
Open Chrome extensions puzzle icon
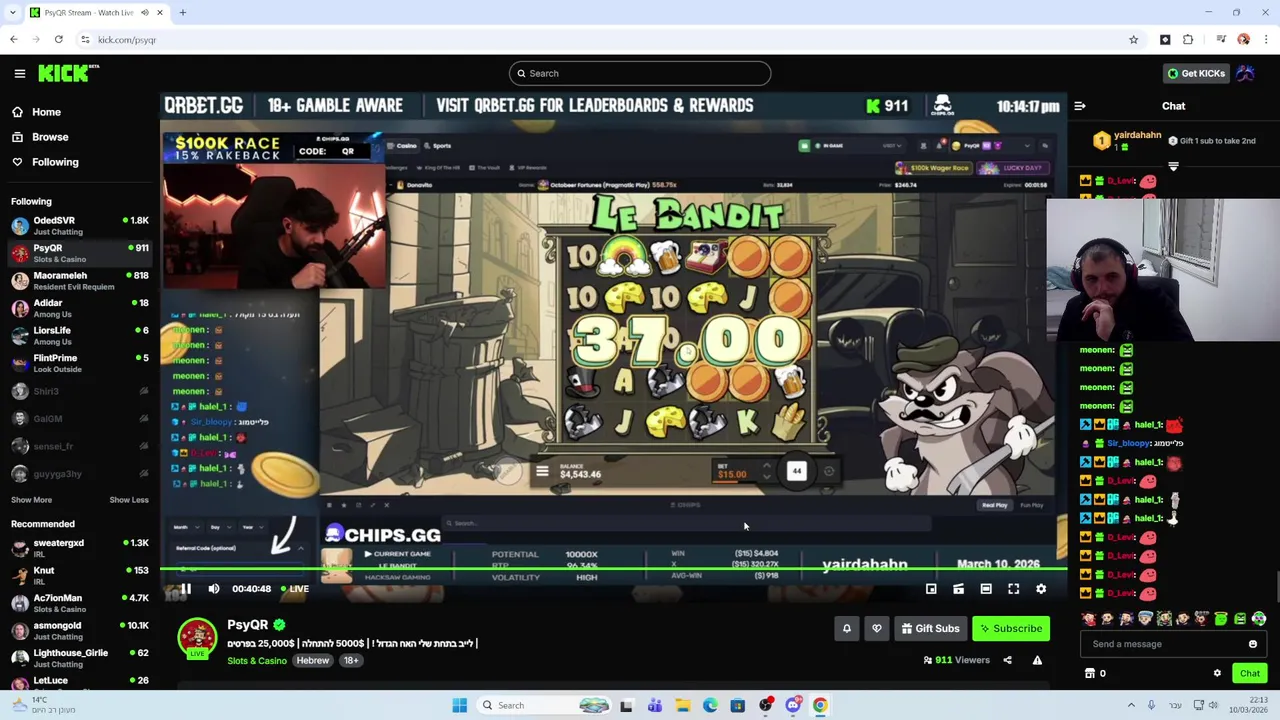point(1188,40)
